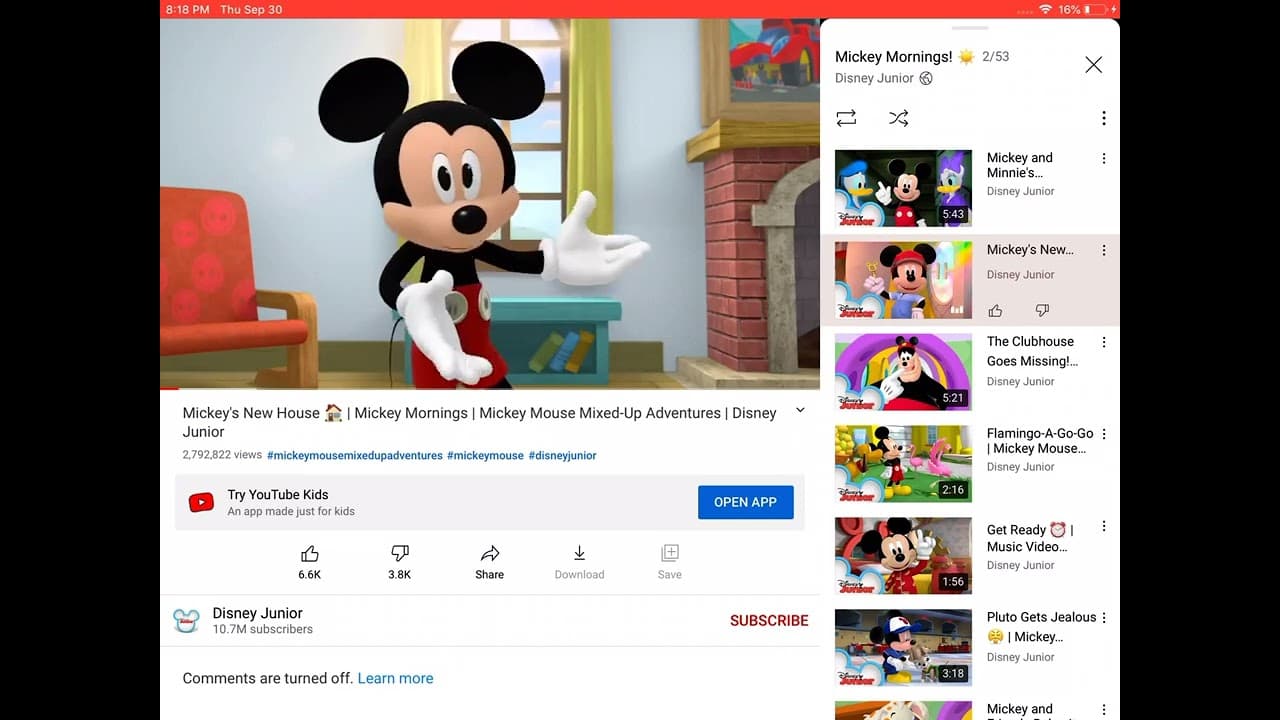Tap the 2,792,822 views count
The image size is (1280, 720).
(x=222, y=455)
